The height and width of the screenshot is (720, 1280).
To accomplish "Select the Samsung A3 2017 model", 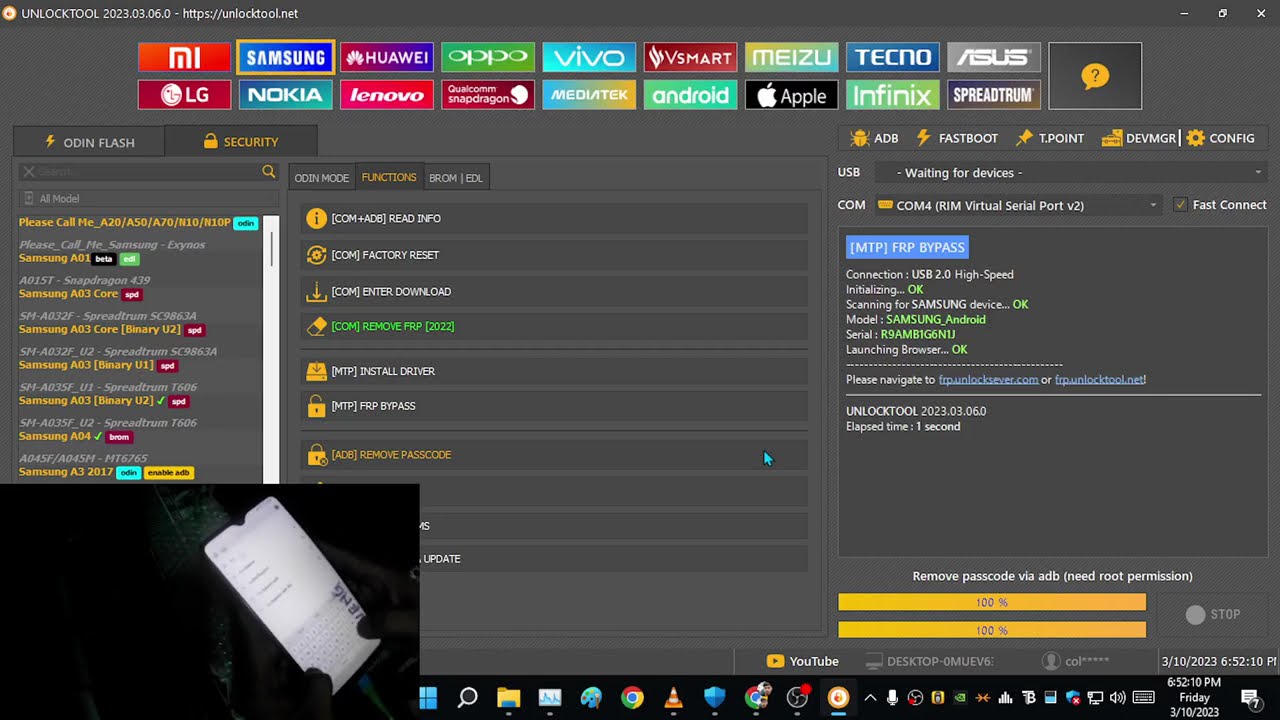I will point(105,472).
